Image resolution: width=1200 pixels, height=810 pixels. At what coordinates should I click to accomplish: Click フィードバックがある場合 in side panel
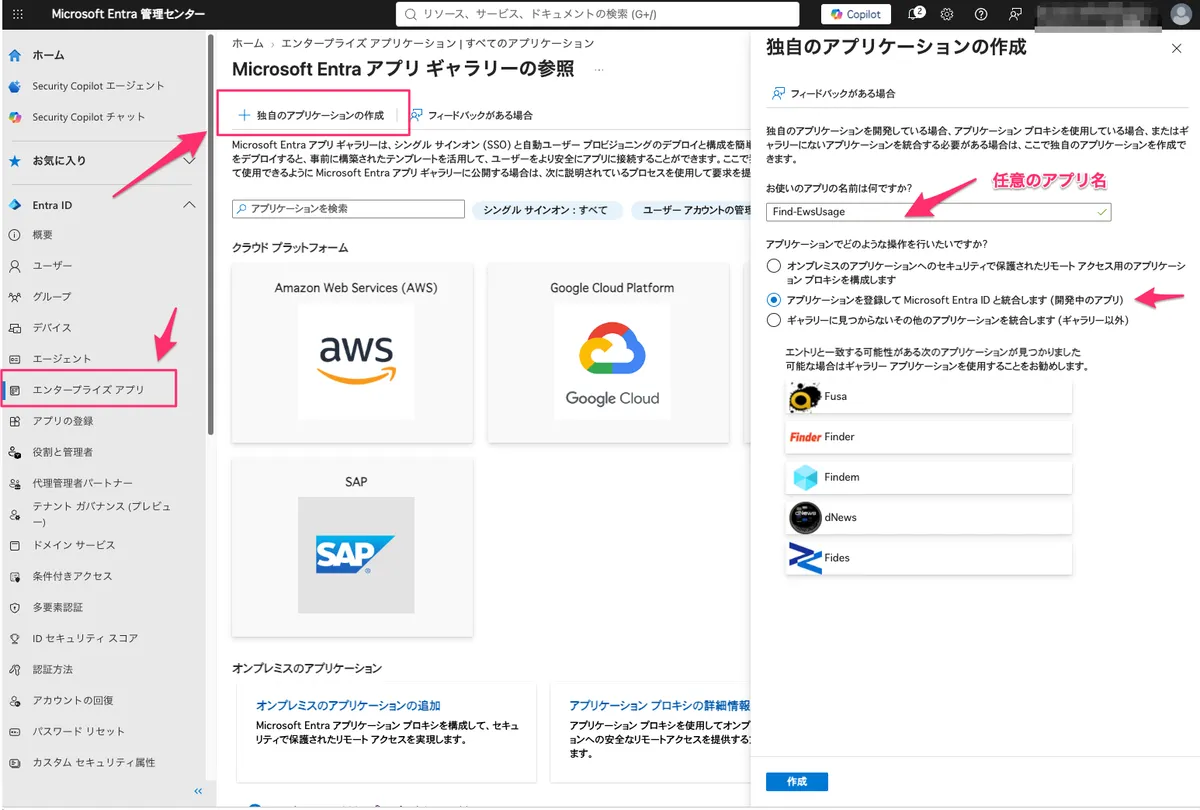point(832,93)
